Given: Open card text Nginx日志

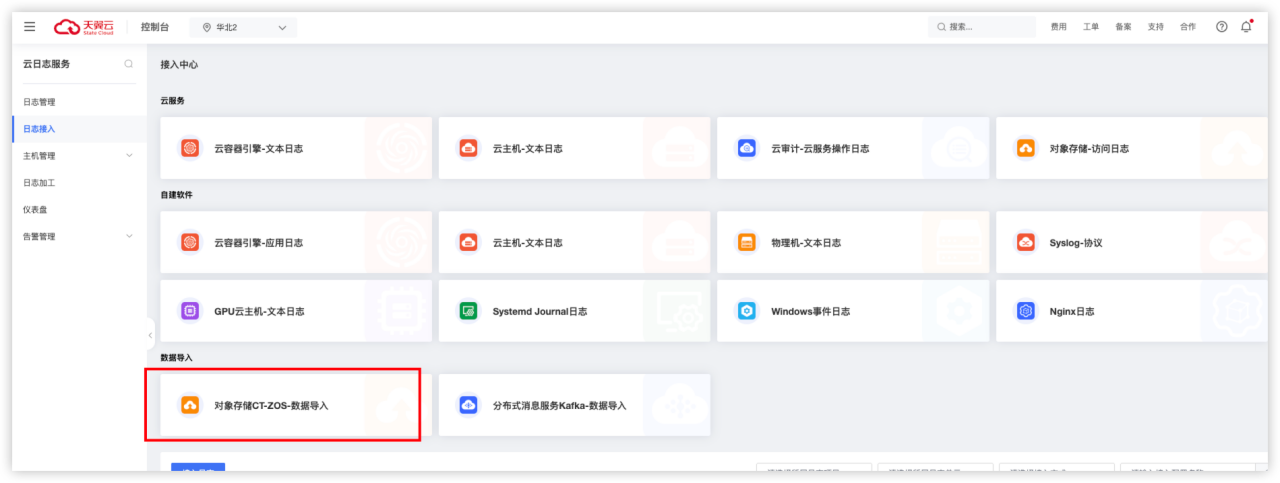Looking at the screenshot, I should click(x=1072, y=312).
